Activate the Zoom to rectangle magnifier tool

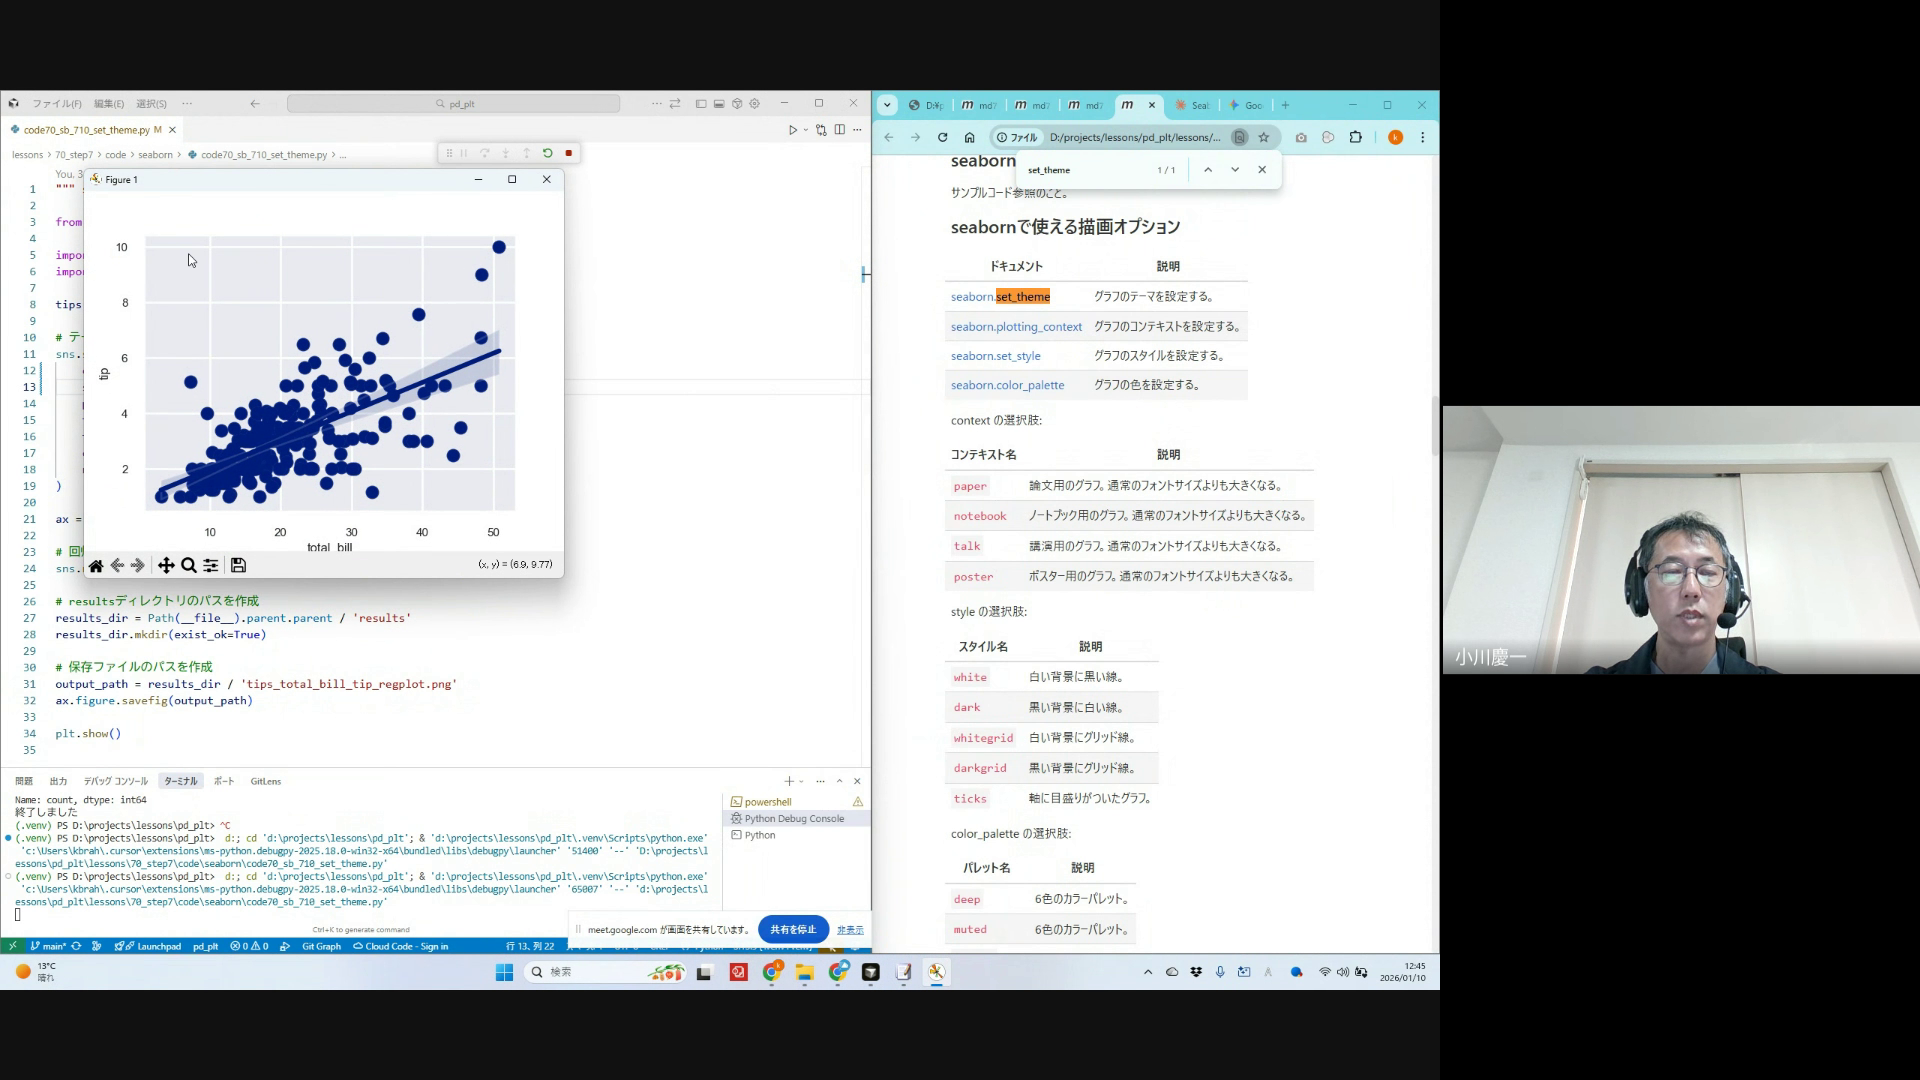point(189,566)
